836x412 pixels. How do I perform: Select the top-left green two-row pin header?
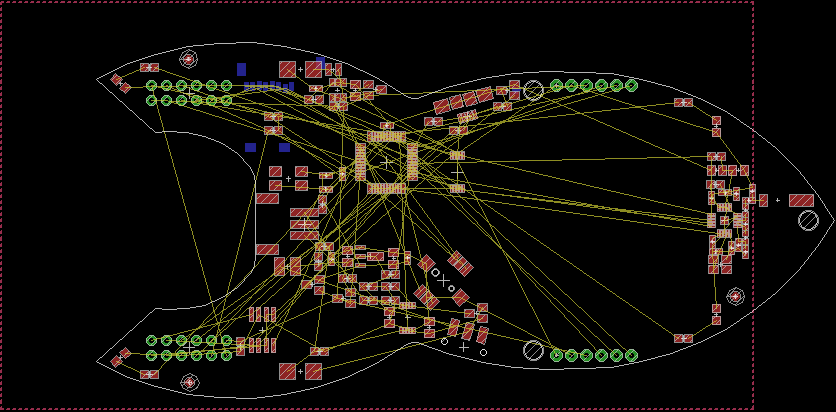pos(188,93)
